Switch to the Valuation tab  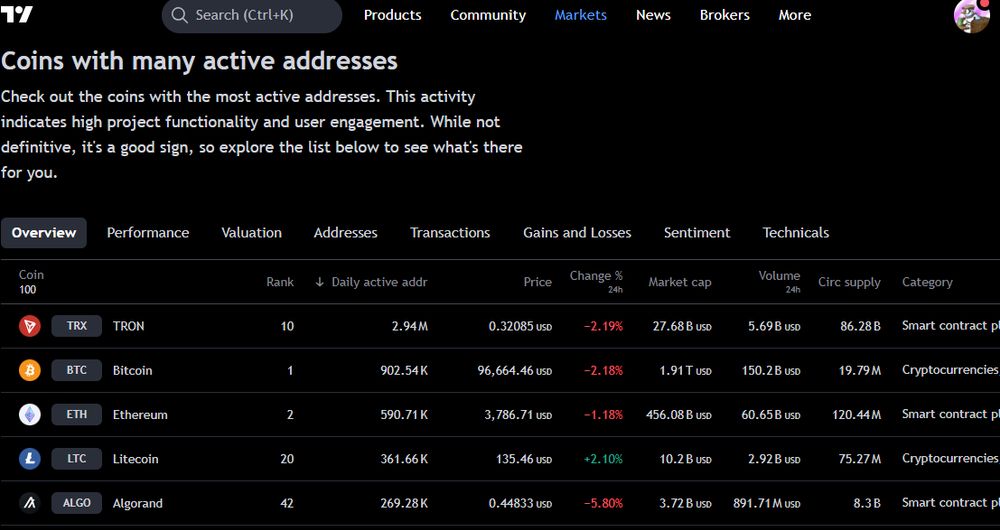251,233
